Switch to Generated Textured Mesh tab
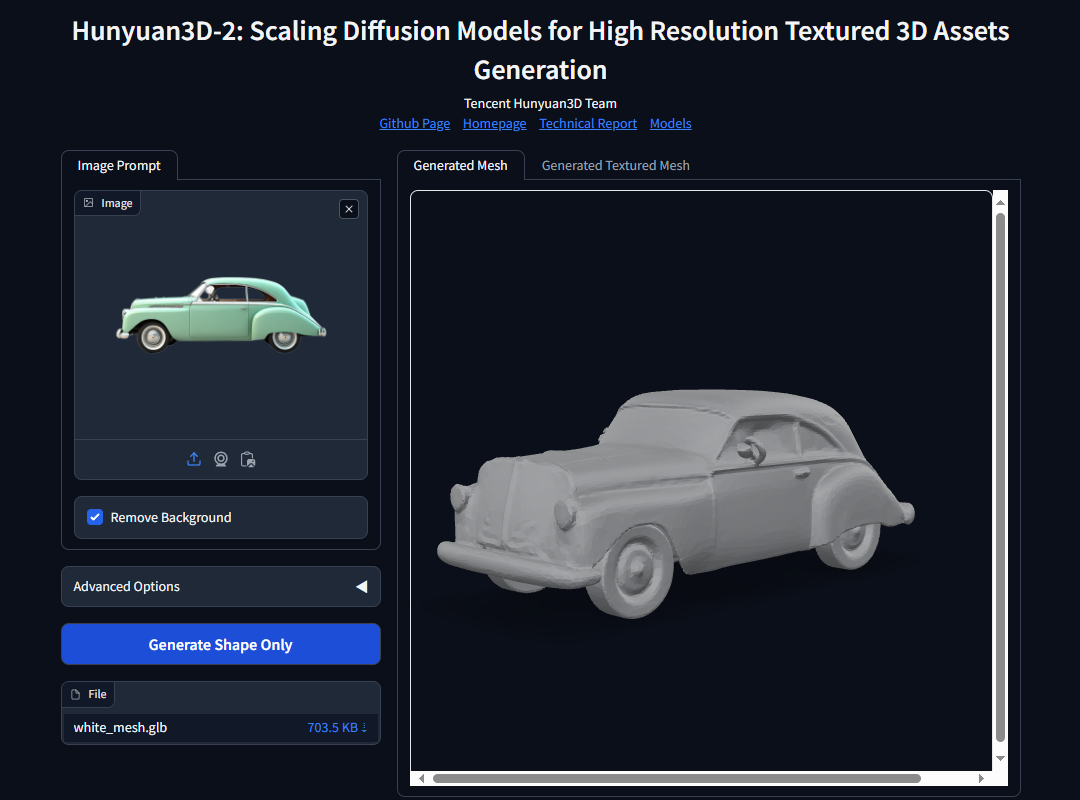1080x800 pixels. (615, 166)
